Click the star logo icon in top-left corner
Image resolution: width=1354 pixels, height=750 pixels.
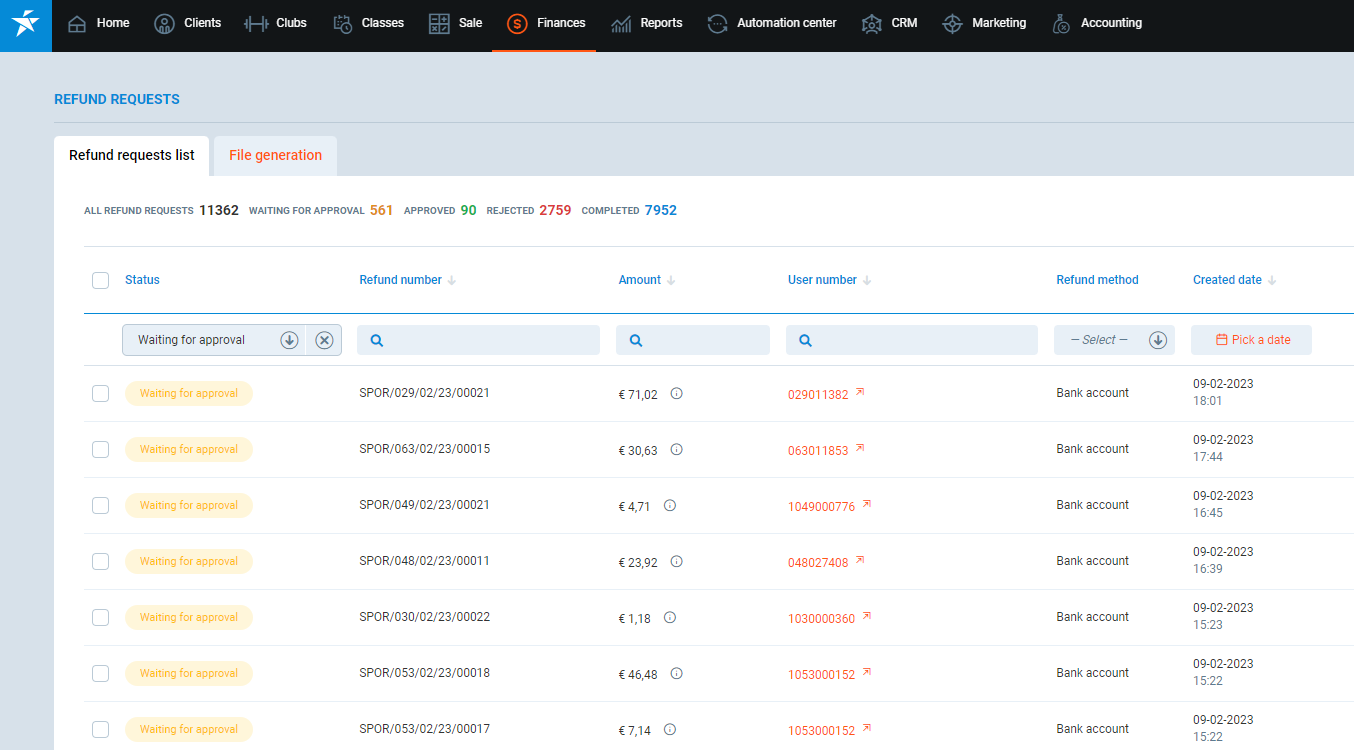coord(25,24)
